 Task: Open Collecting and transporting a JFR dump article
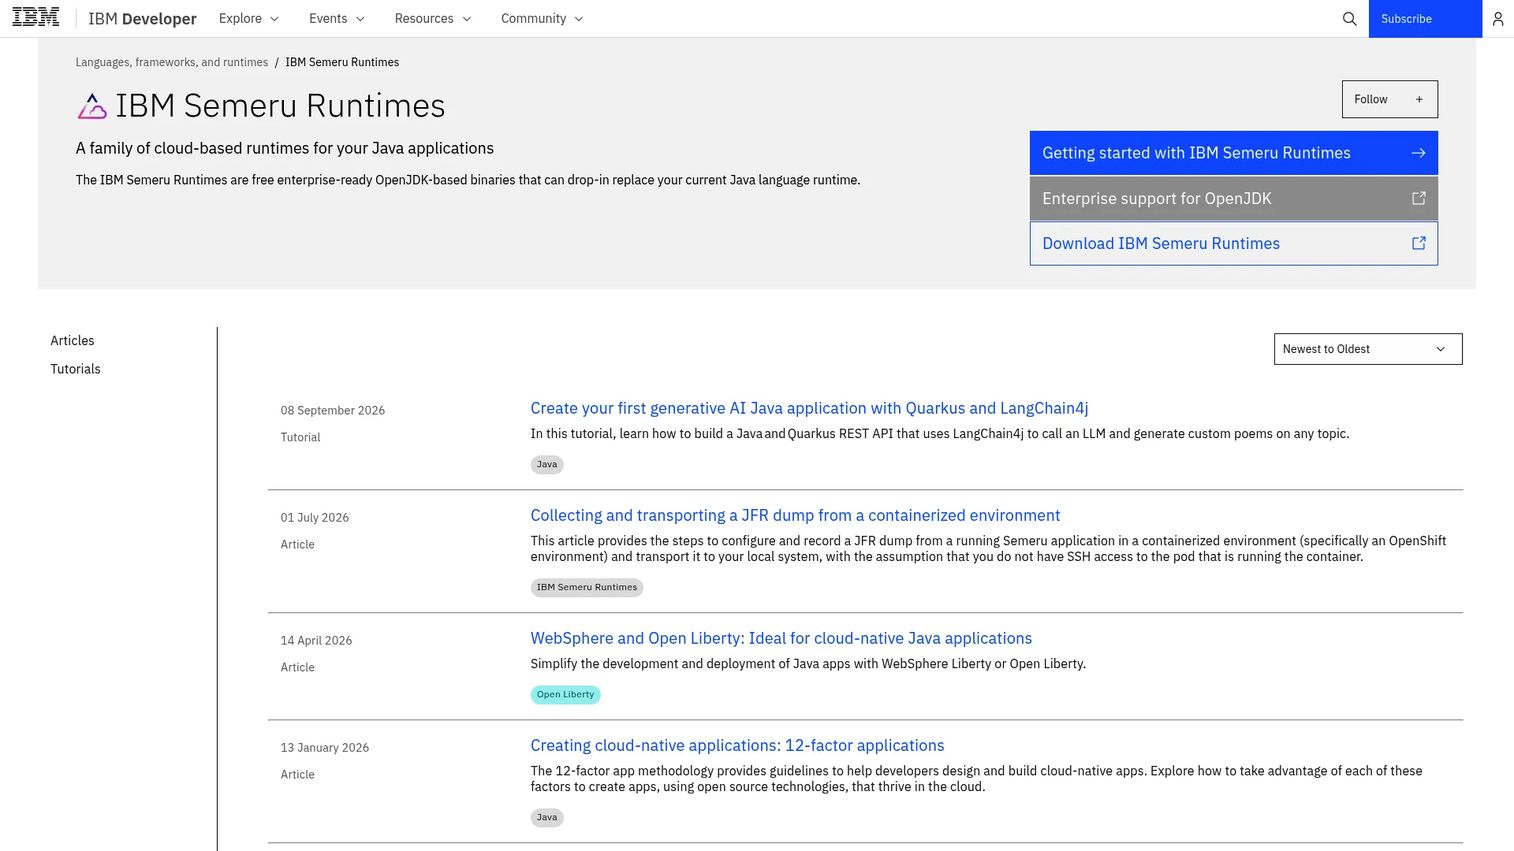795,515
